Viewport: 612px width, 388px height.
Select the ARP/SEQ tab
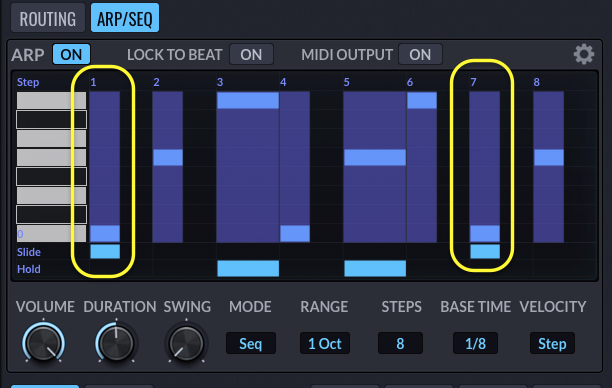tap(125, 18)
